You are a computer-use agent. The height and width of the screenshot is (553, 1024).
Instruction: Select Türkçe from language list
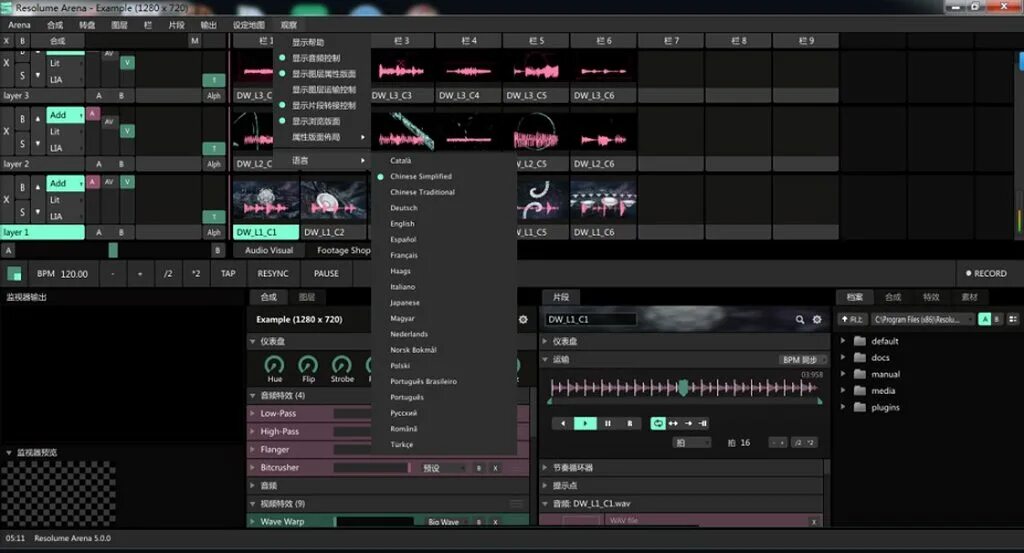pyautogui.click(x=402, y=445)
